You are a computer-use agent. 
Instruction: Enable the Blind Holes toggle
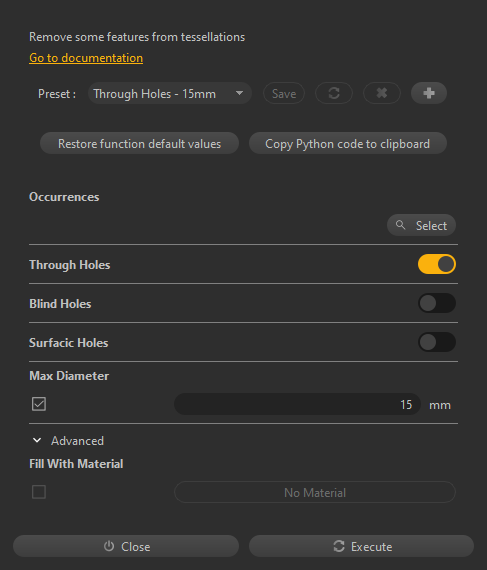436,303
